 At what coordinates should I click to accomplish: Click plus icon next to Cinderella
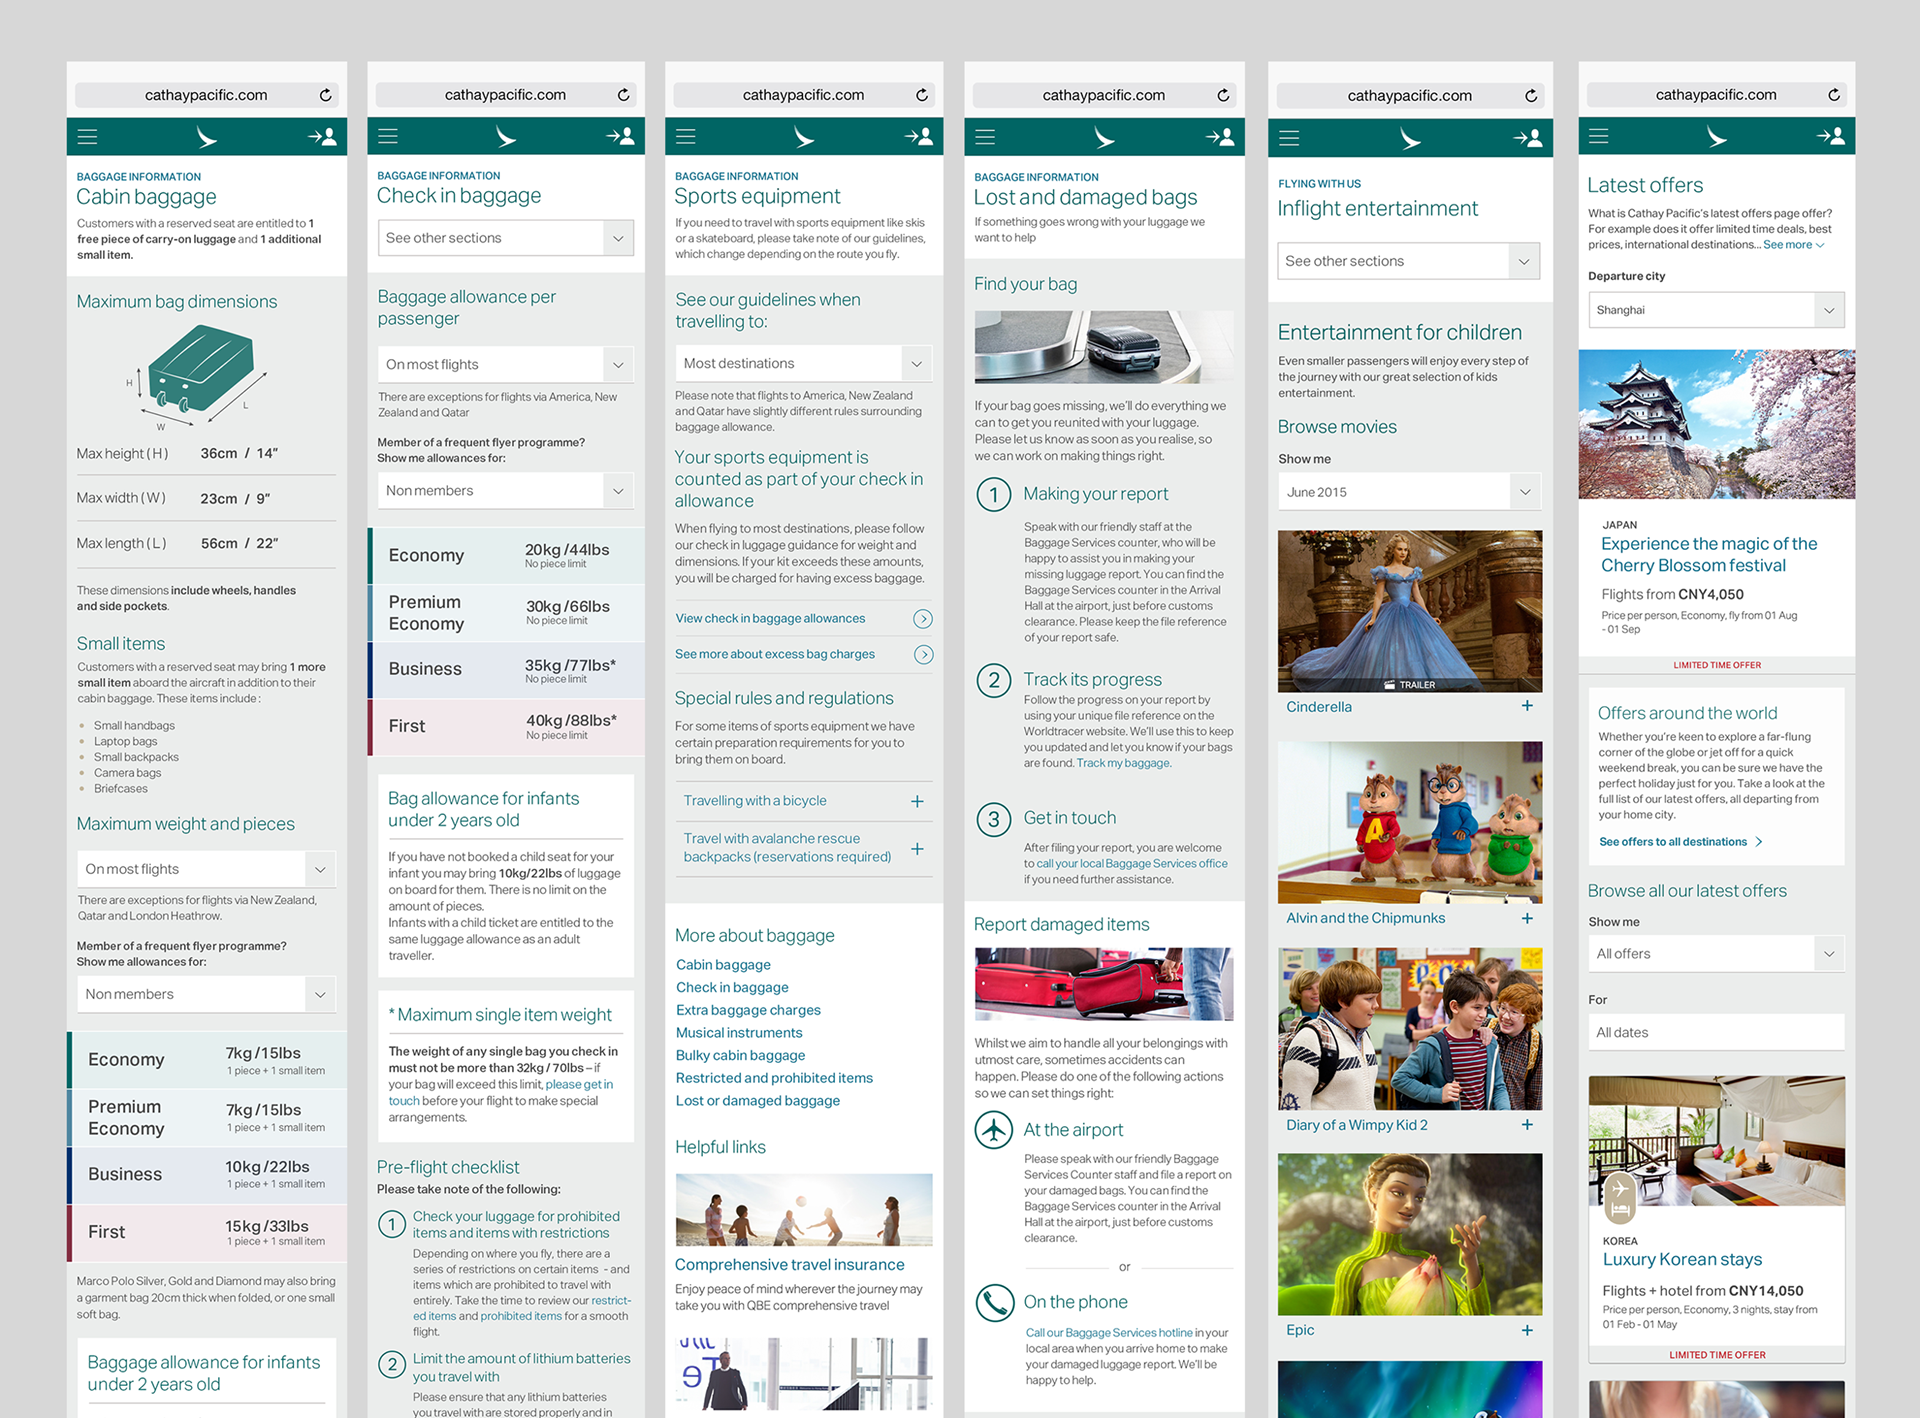[x=1527, y=706]
